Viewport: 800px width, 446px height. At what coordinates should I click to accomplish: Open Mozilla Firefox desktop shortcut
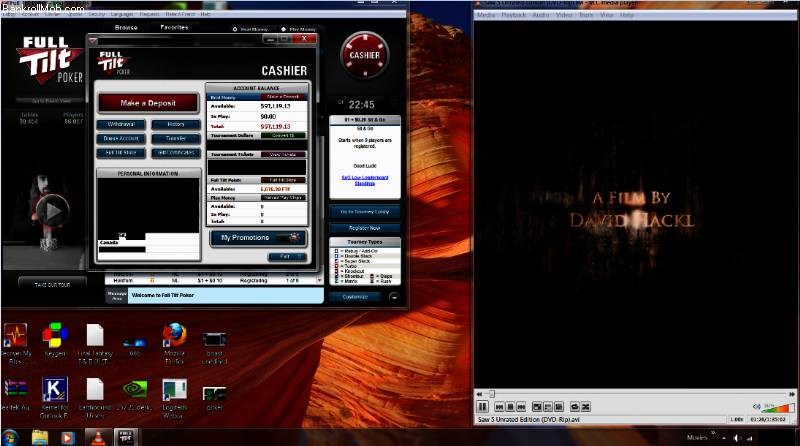174,343
